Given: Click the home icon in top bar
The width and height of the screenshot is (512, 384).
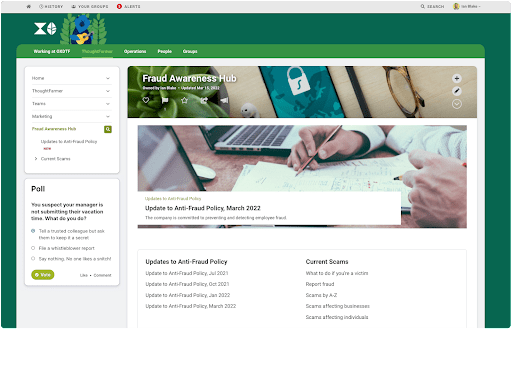Looking at the screenshot, I should tap(29, 6).
